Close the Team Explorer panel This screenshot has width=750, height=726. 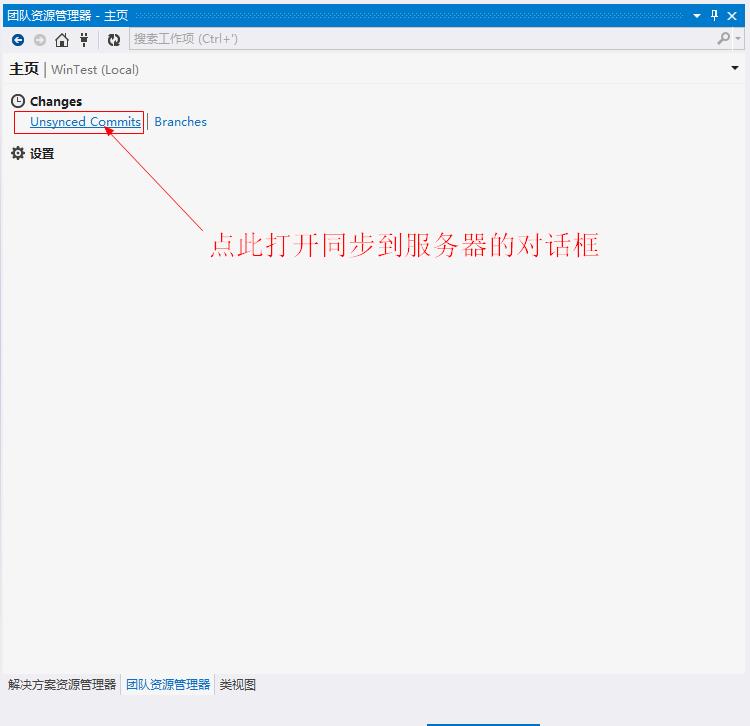point(732,16)
